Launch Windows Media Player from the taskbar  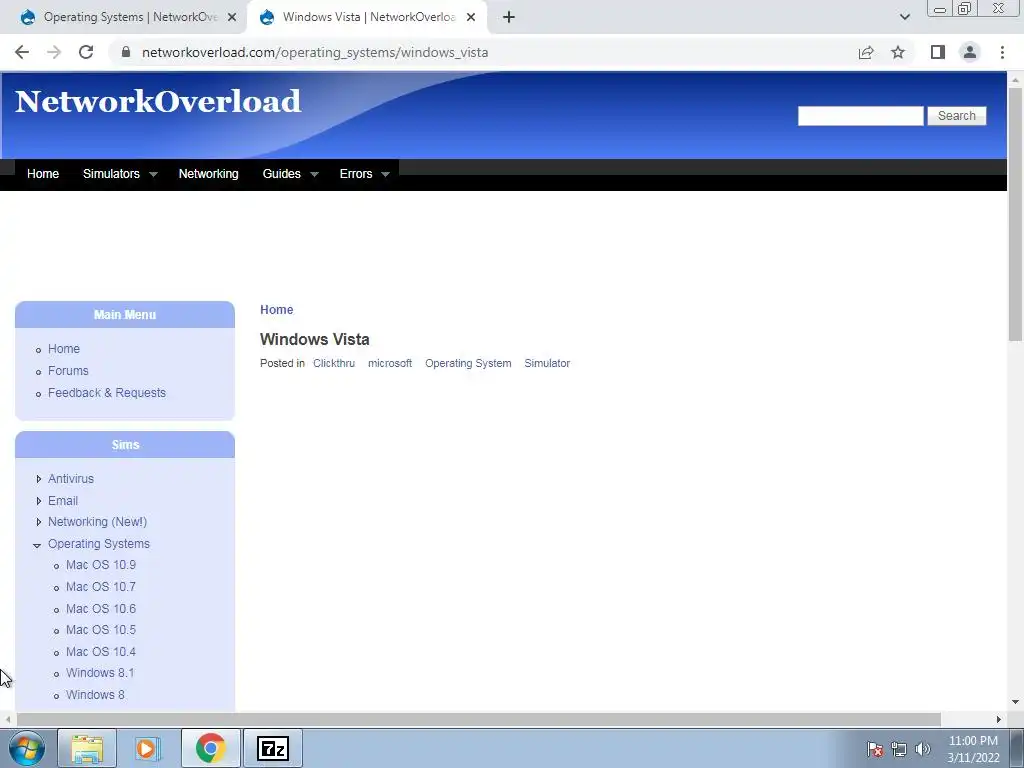148,748
